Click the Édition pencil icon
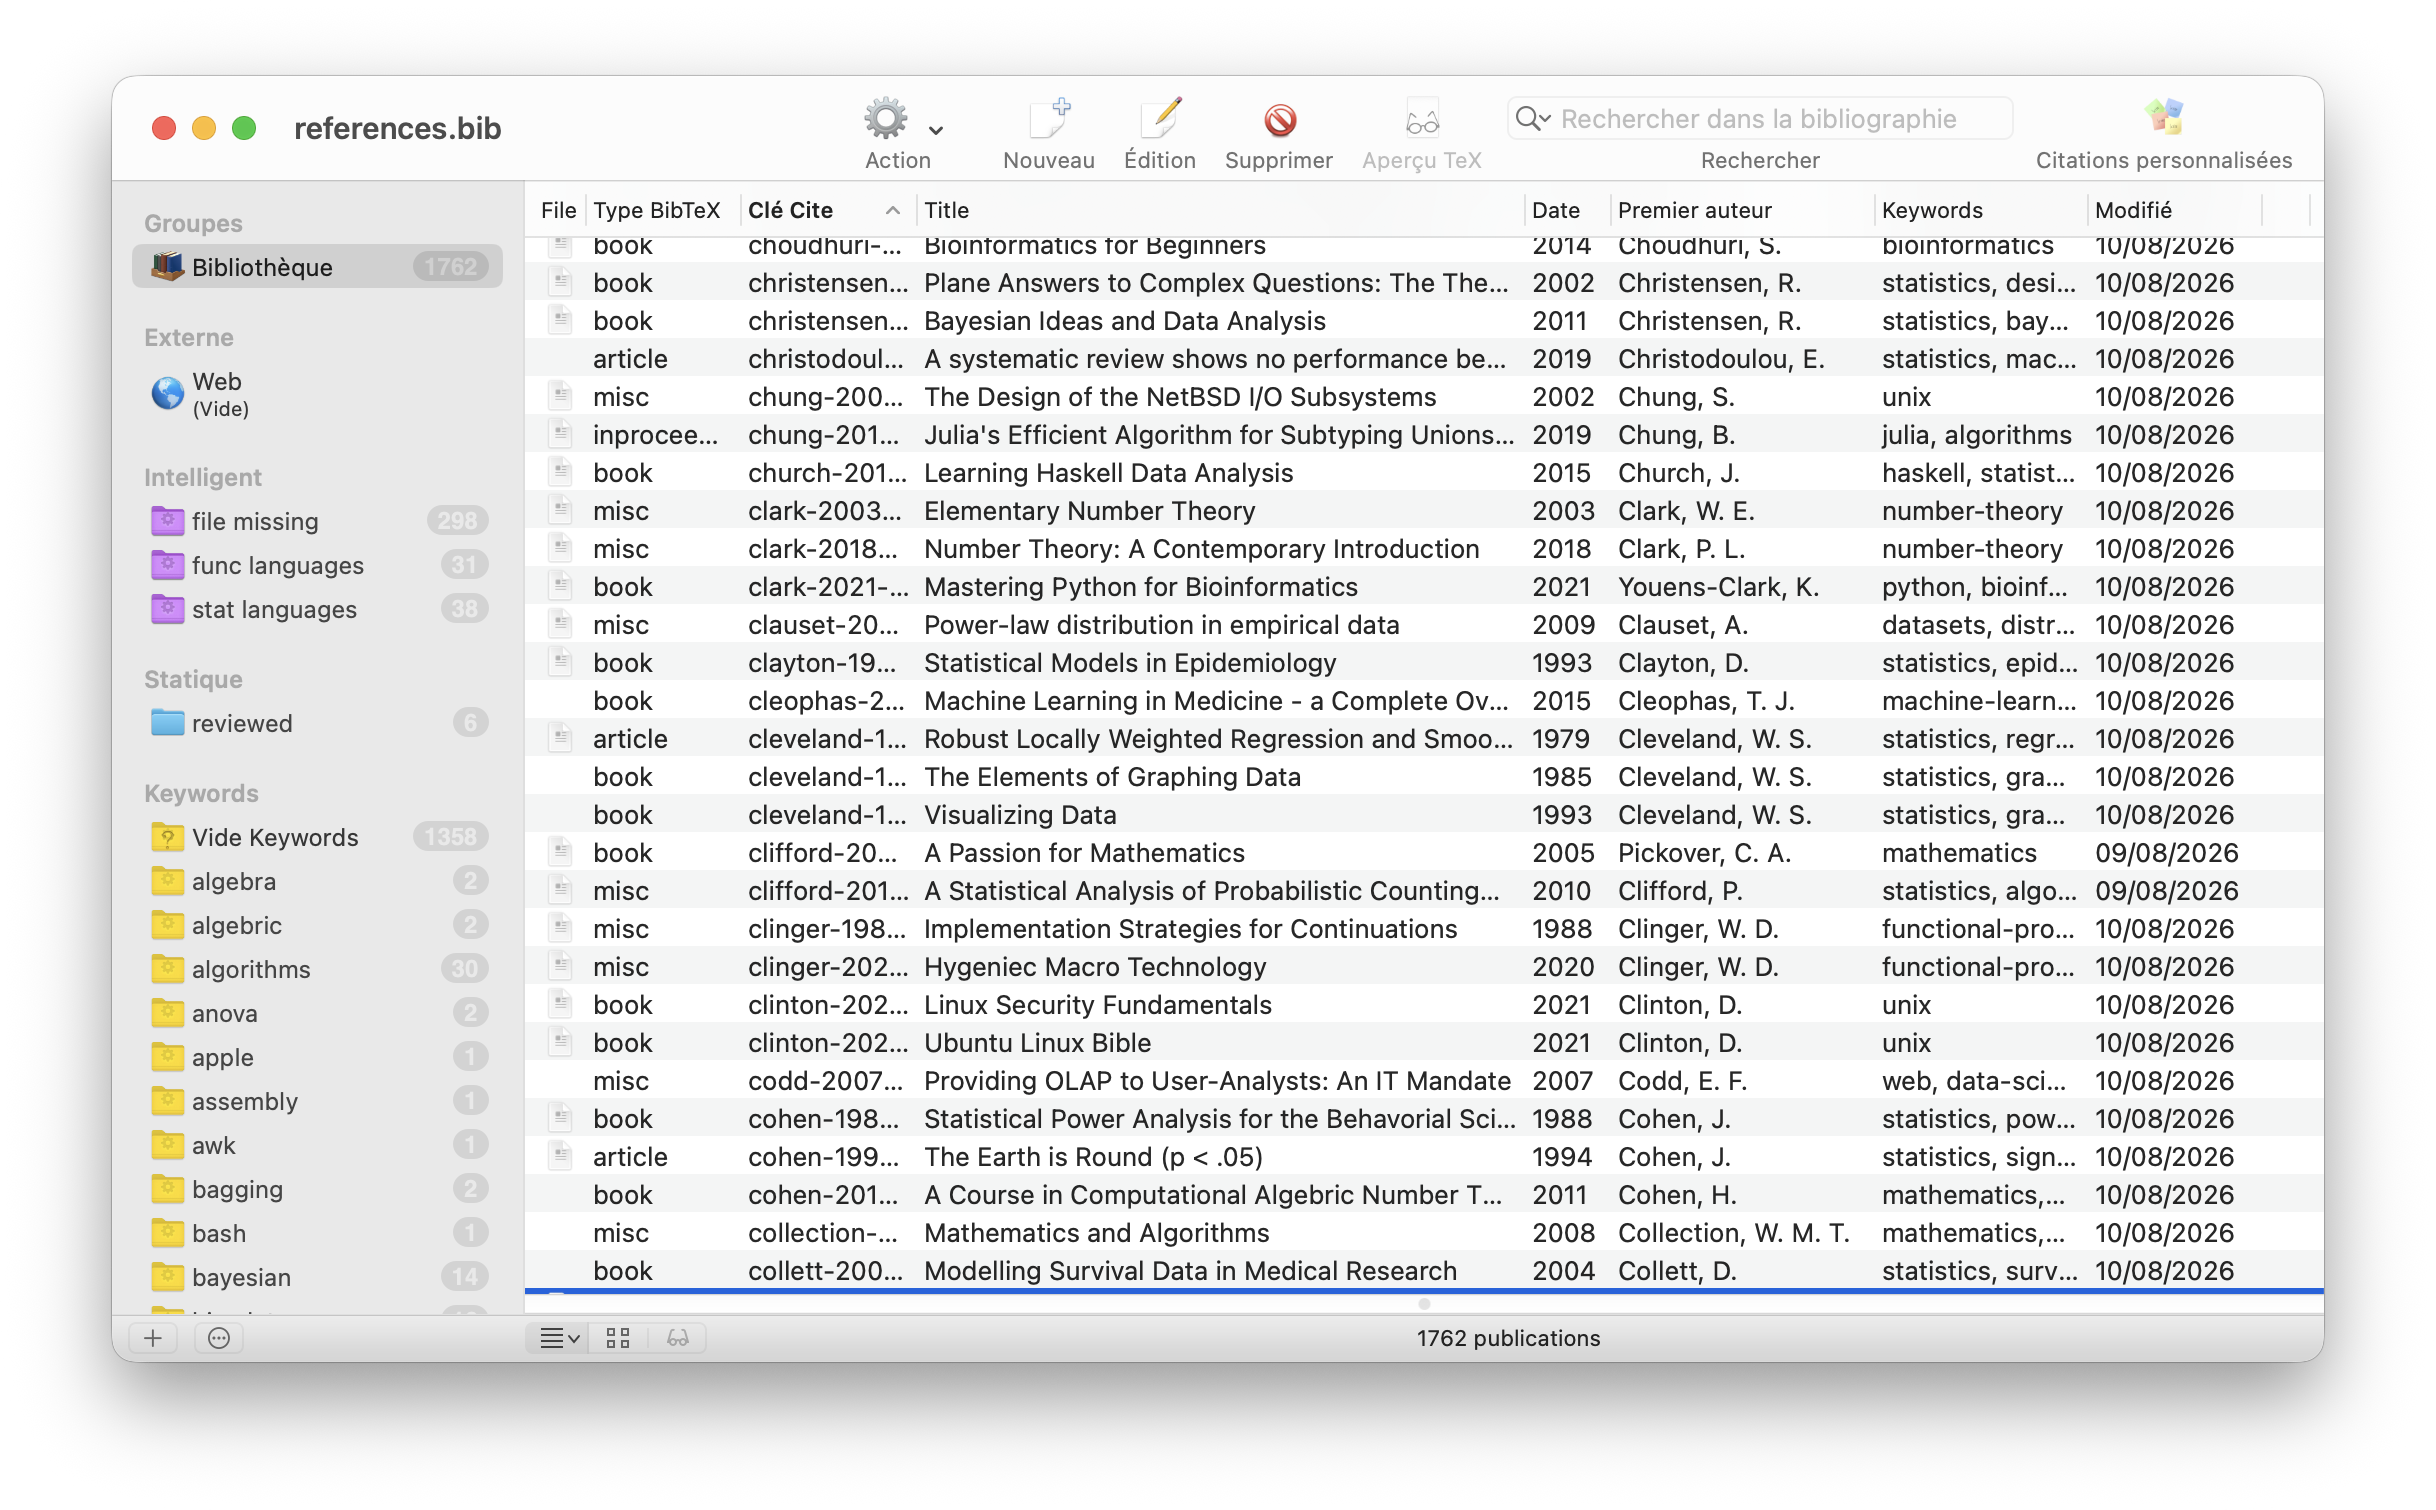 point(1160,119)
